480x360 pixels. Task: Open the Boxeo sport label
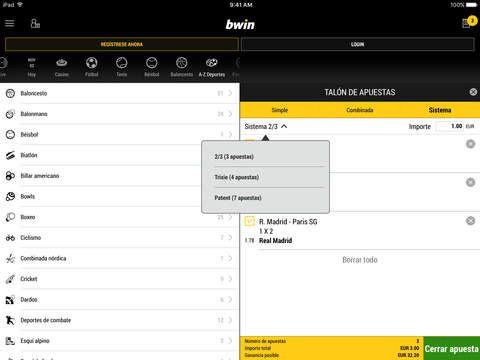click(x=28, y=217)
